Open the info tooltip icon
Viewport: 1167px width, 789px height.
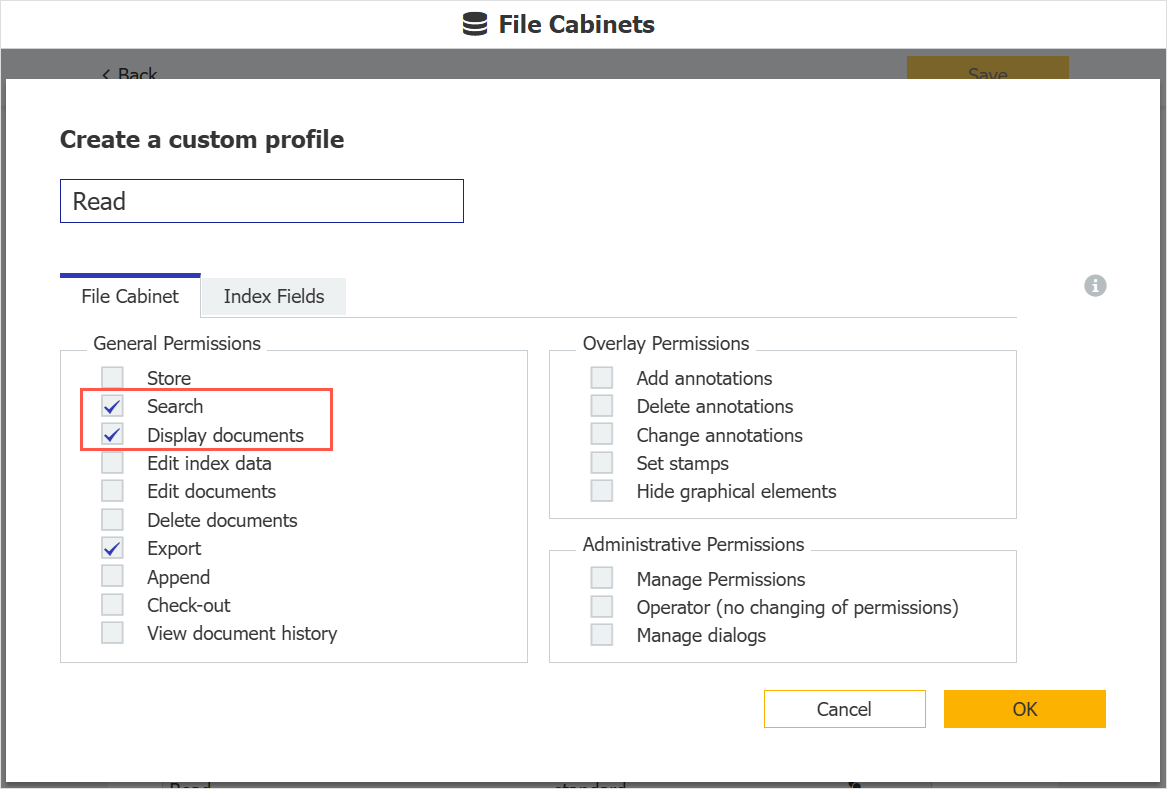pyautogui.click(x=1095, y=286)
